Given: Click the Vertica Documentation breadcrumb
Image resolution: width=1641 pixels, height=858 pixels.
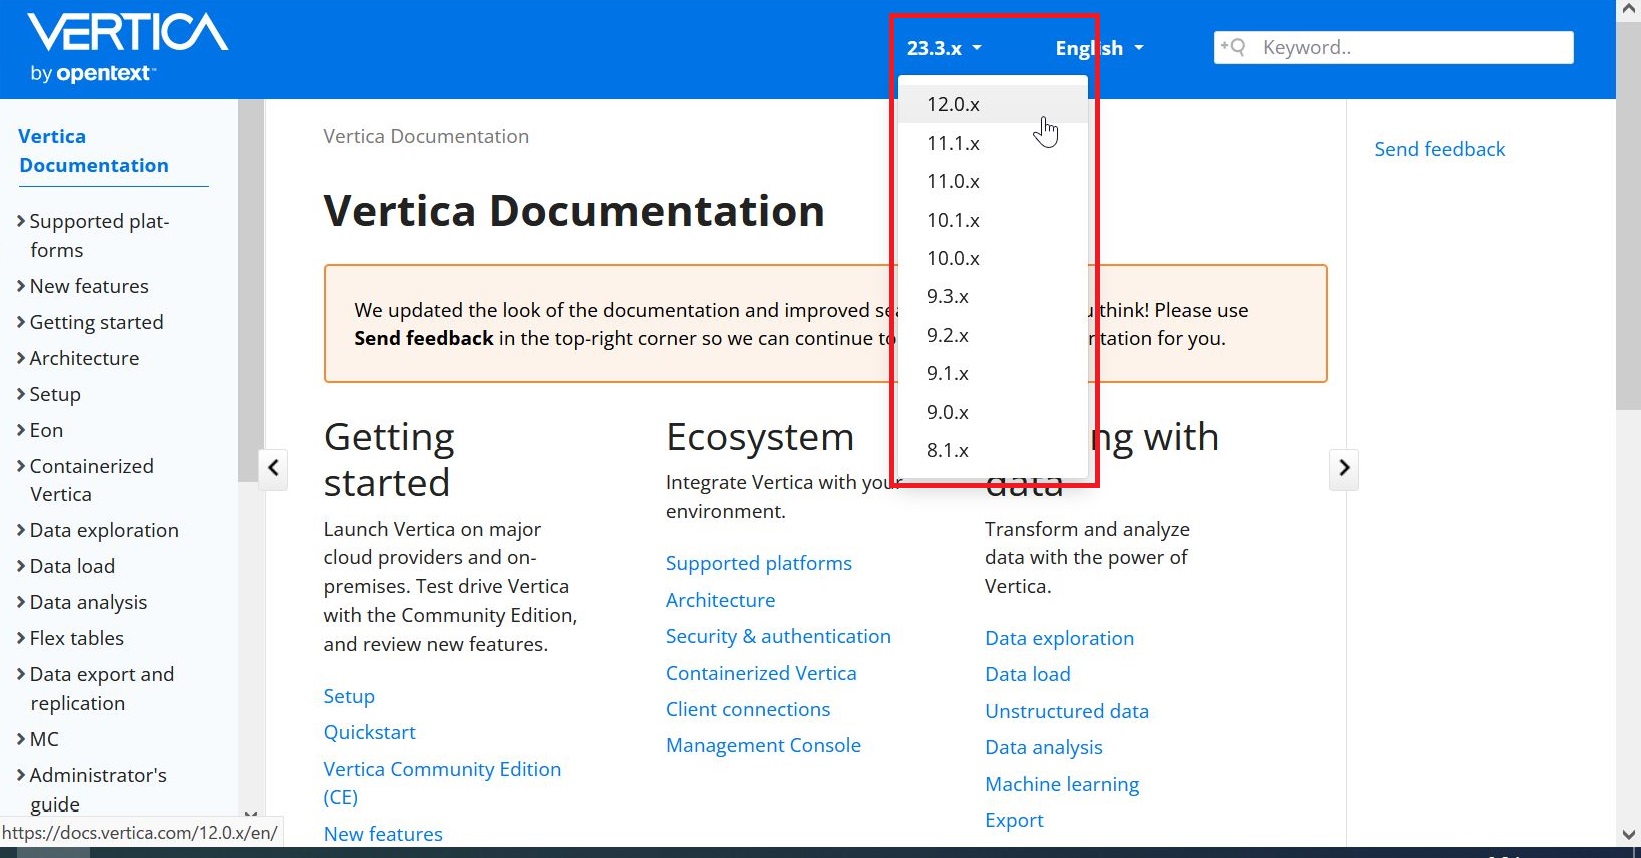Looking at the screenshot, I should pyautogui.click(x=426, y=136).
